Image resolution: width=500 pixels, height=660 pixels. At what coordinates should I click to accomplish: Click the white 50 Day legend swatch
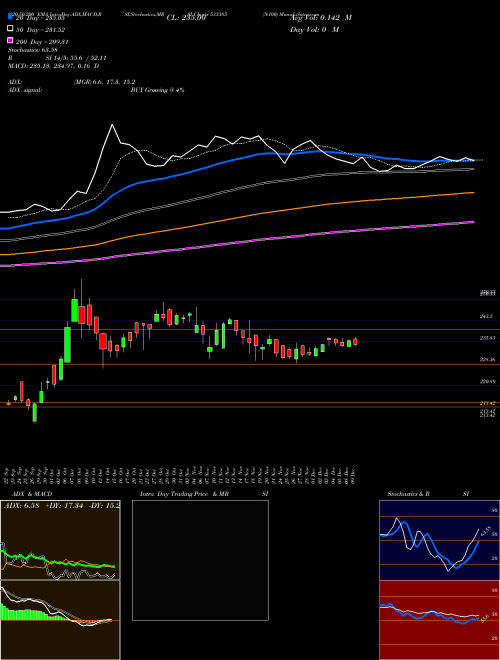10,29
